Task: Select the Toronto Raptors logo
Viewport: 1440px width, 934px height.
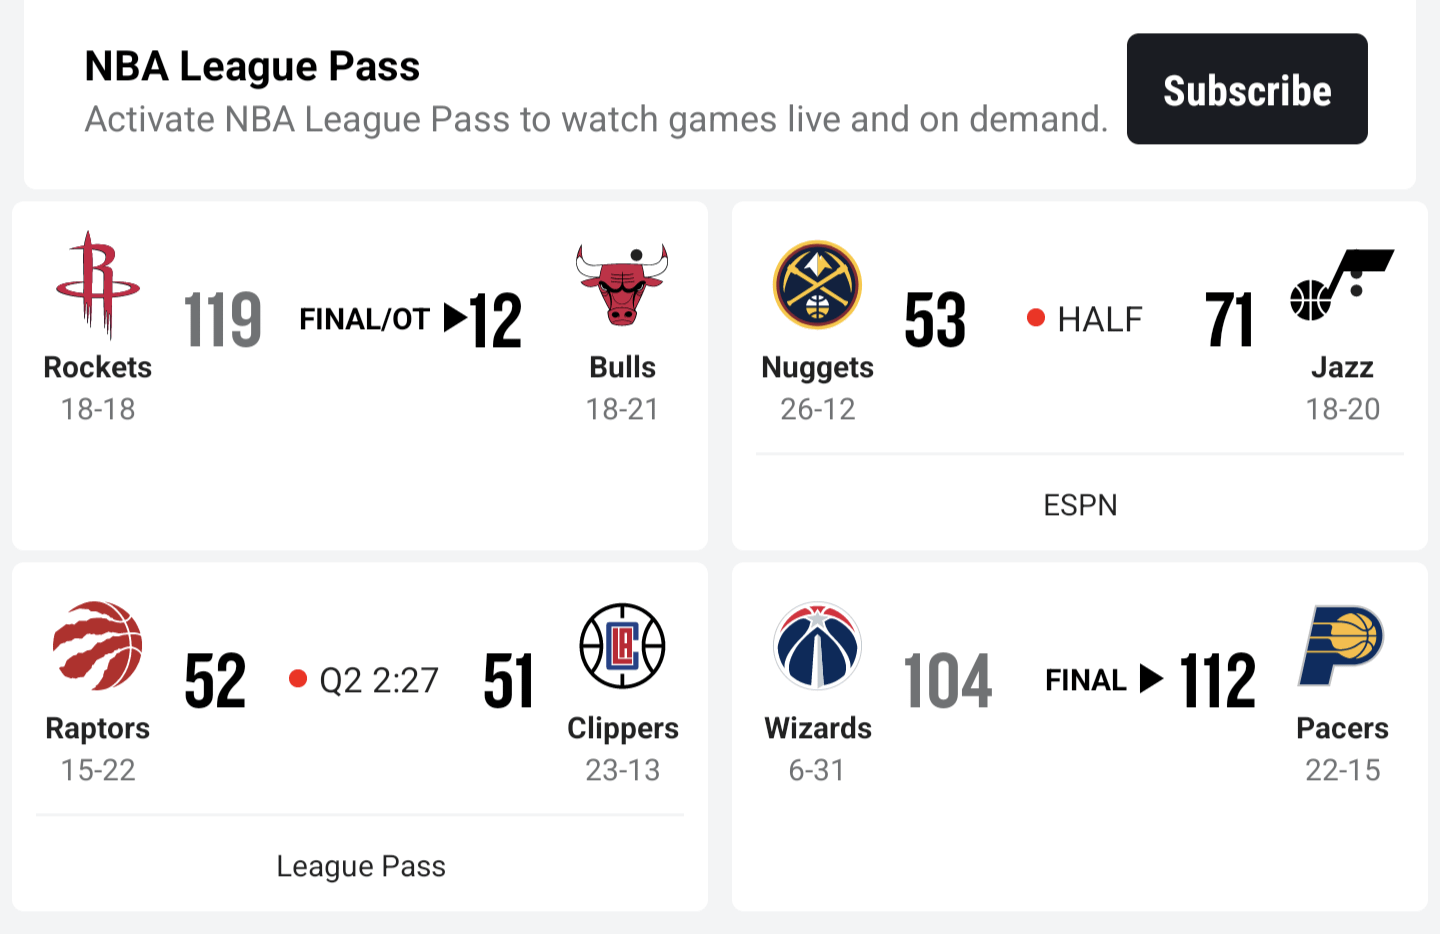Action: [x=98, y=645]
